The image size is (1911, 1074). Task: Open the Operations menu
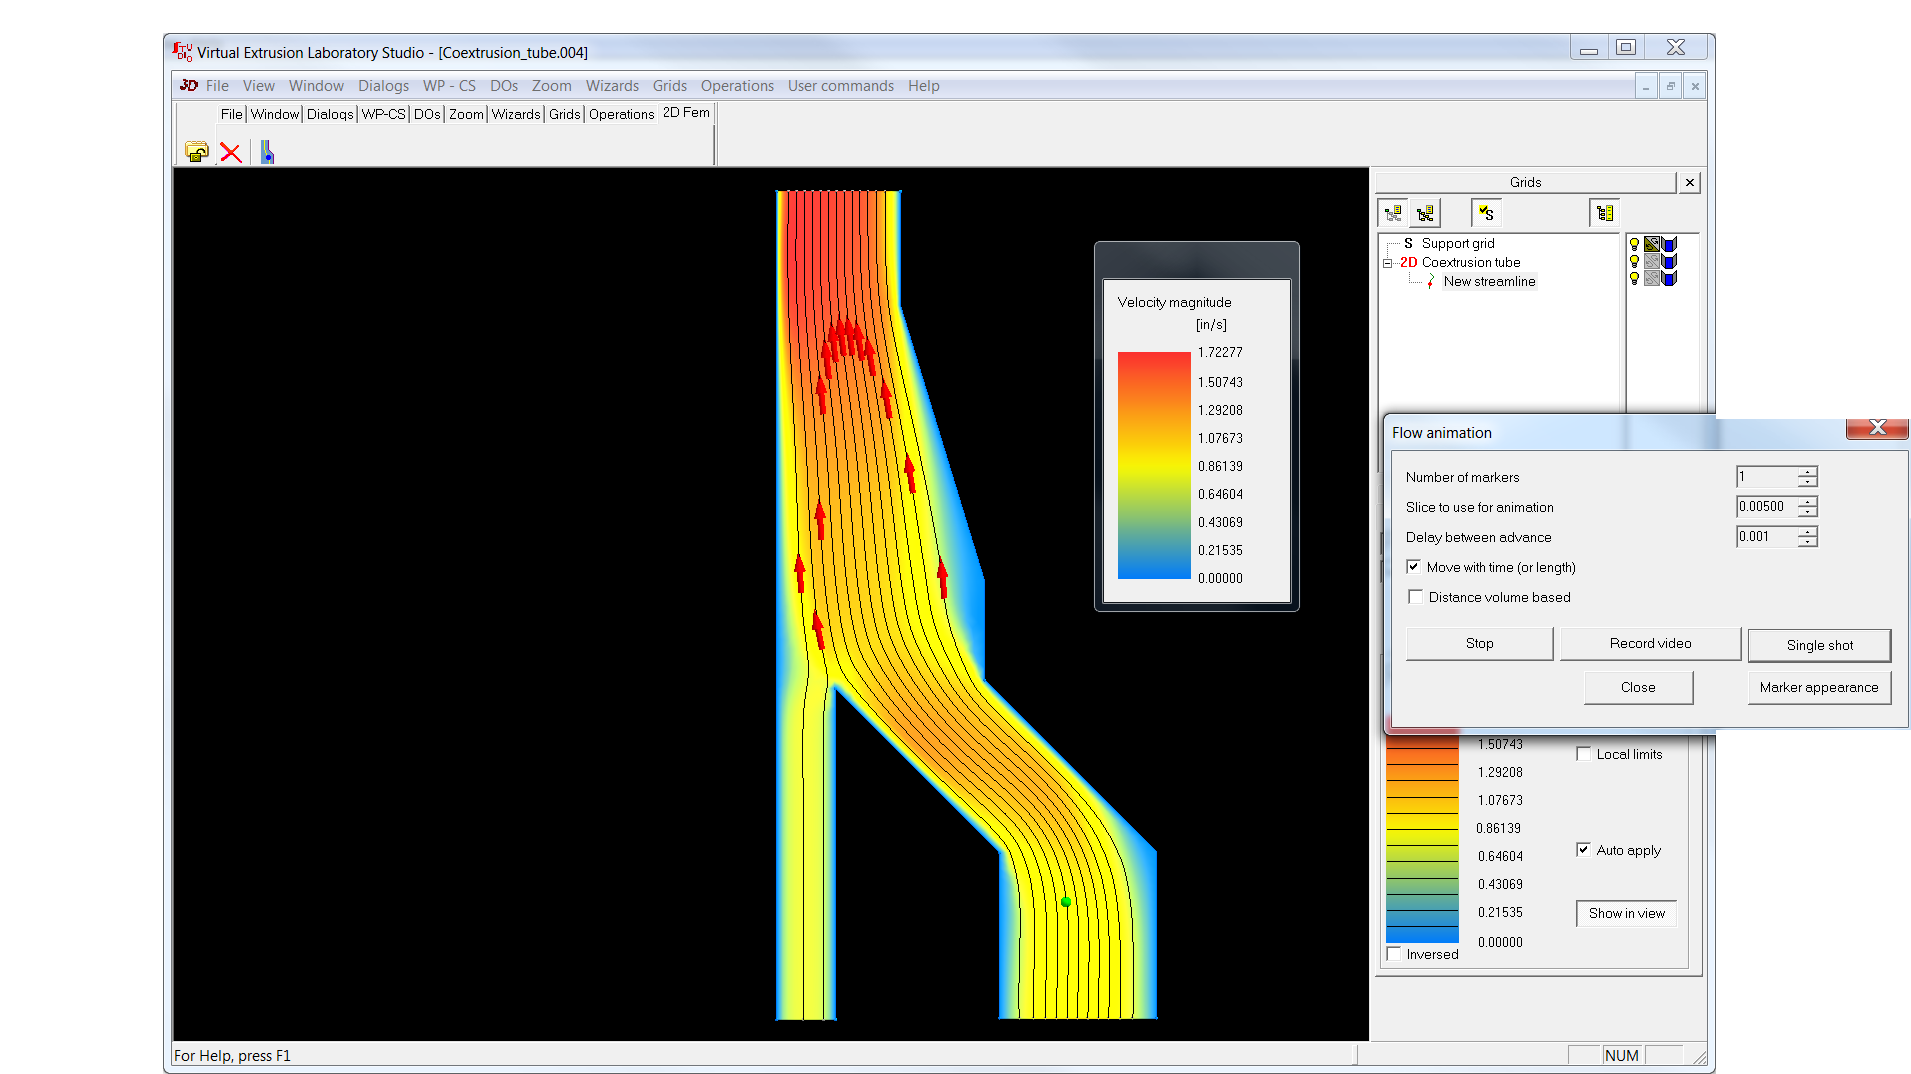click(x=737, y=86)
